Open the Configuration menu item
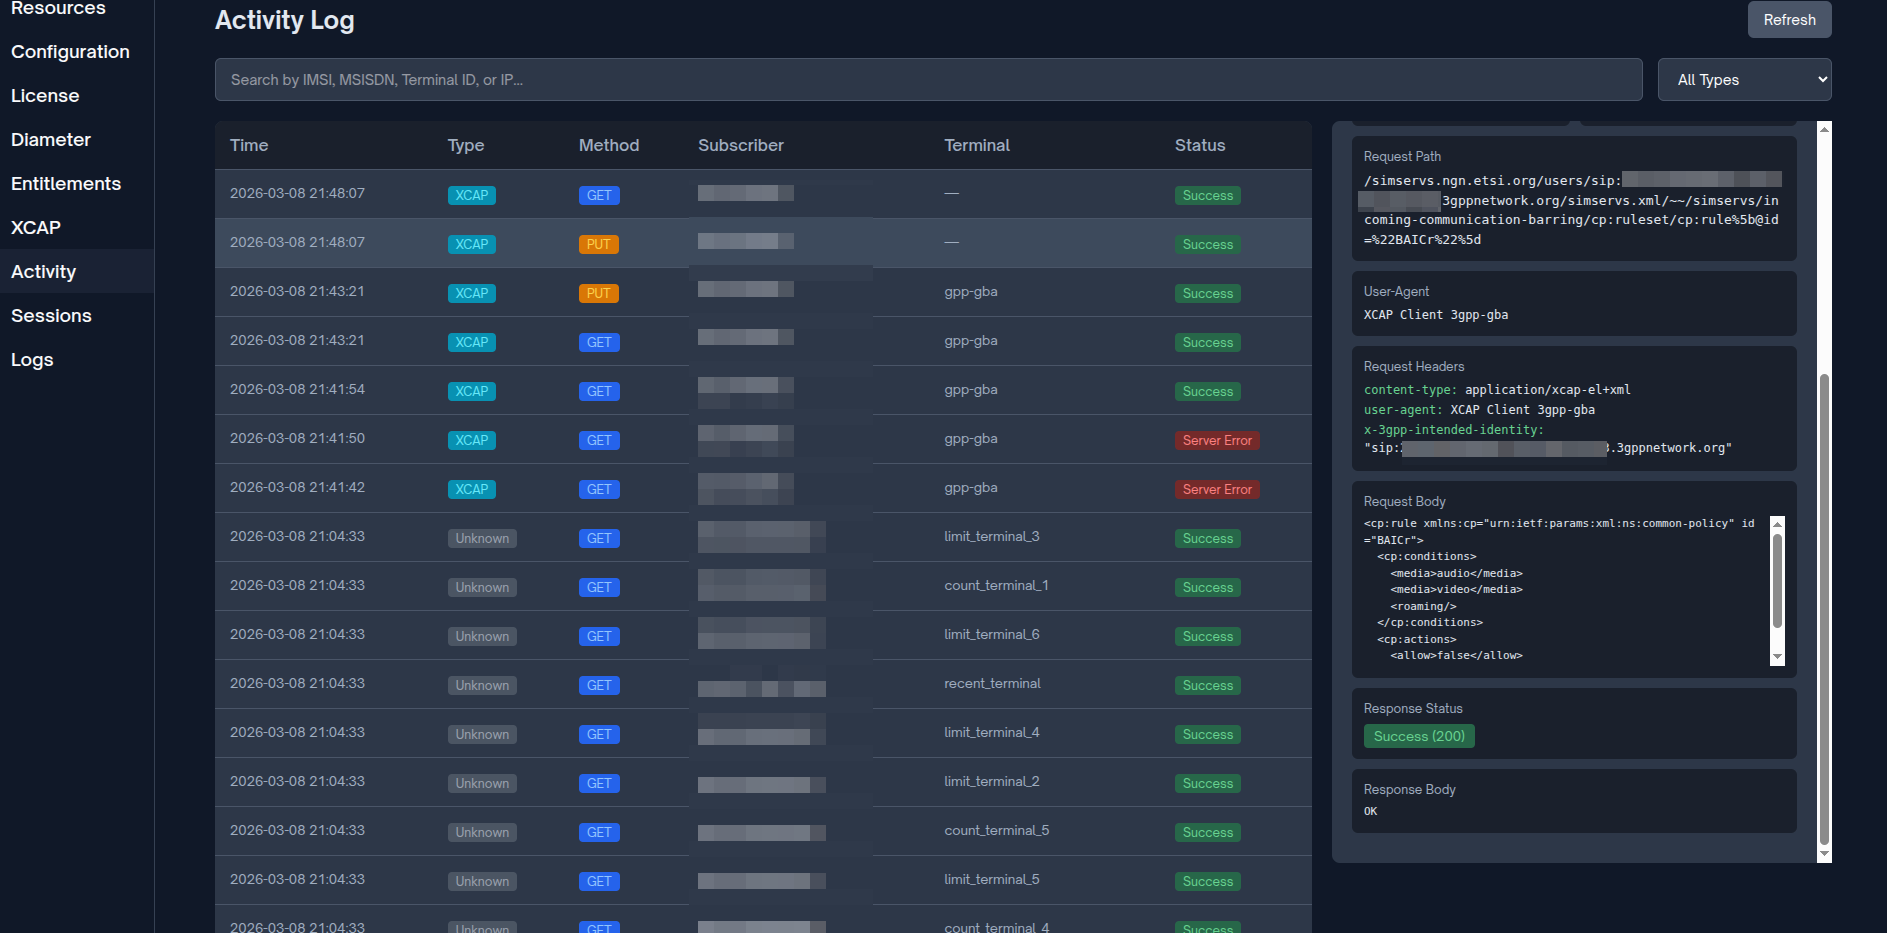The height and width of the screenshot is (933, 1887). [x=70, y=52]
